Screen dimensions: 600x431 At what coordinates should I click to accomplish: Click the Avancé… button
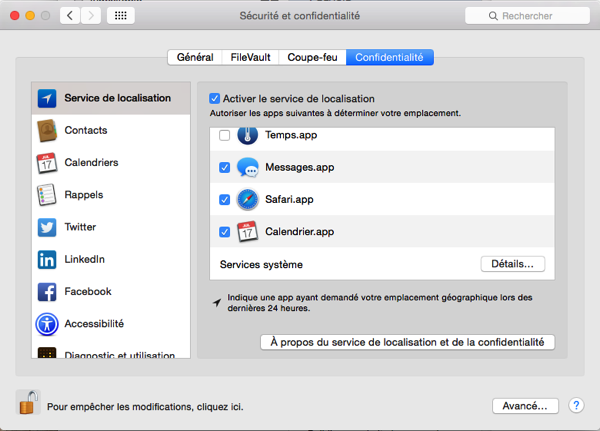pos(525,406)
